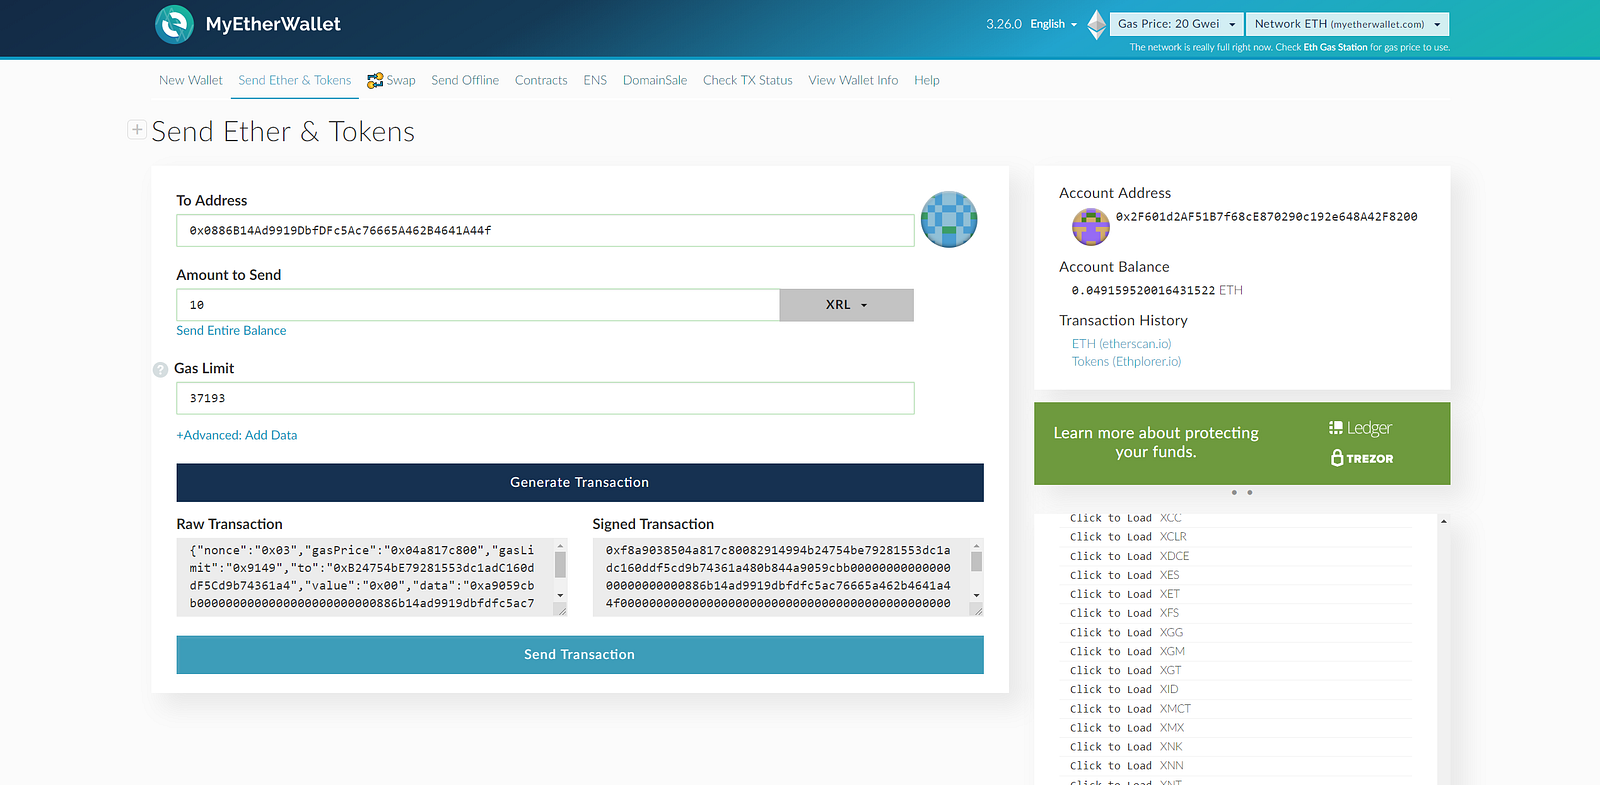Click the first carousel dot under banner

1235,492
